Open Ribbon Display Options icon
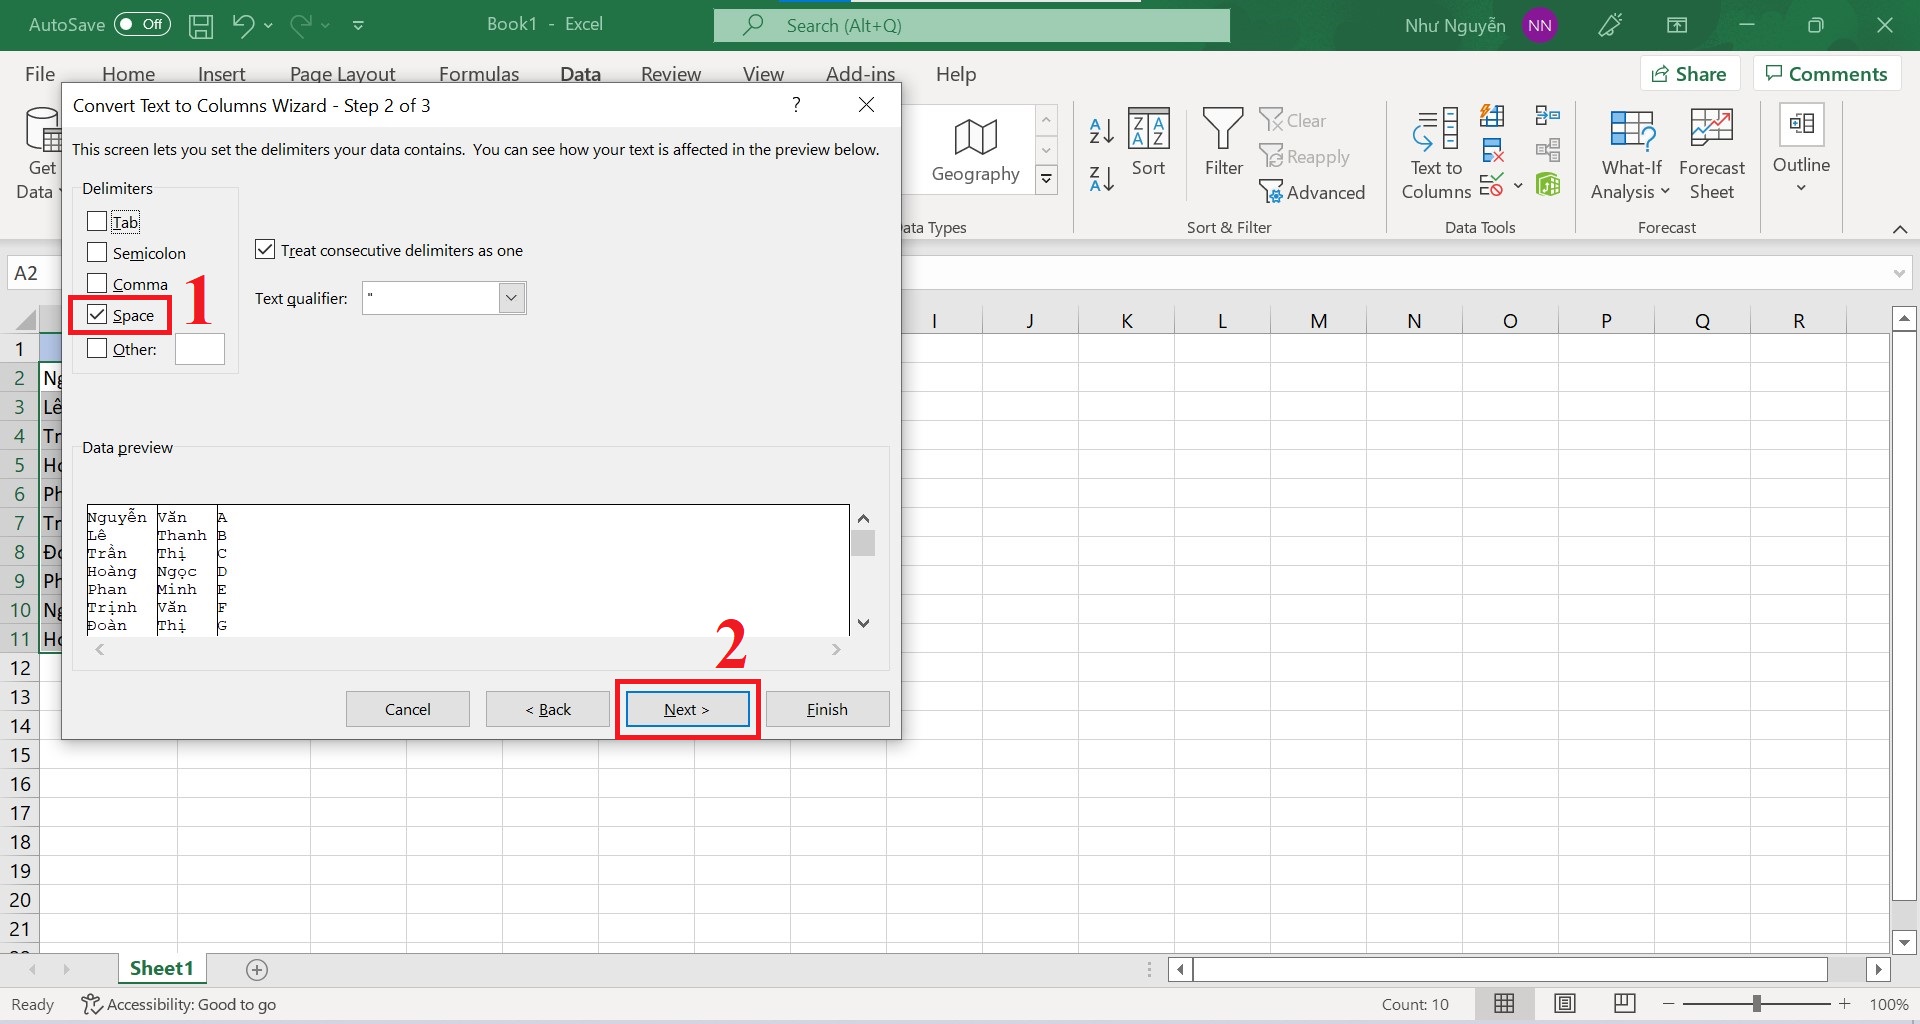This screenshot has height=1024, width=1920. point(1677,25)
